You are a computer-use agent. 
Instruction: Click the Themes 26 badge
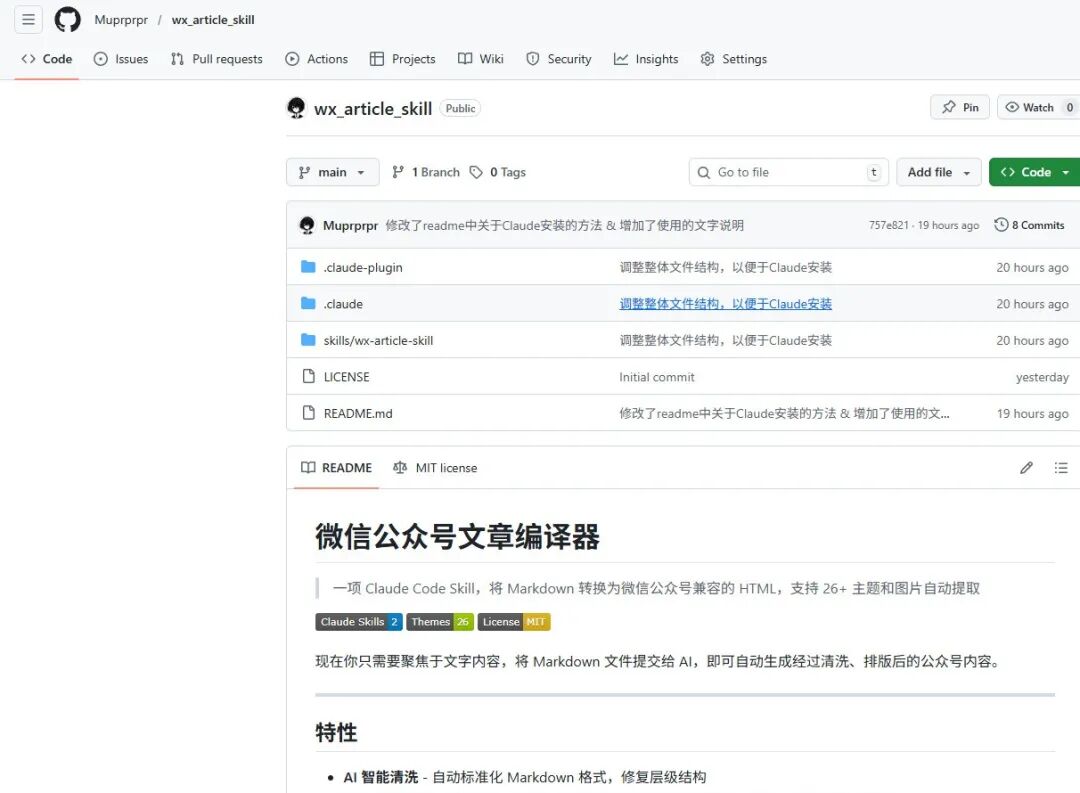point(440,622)
